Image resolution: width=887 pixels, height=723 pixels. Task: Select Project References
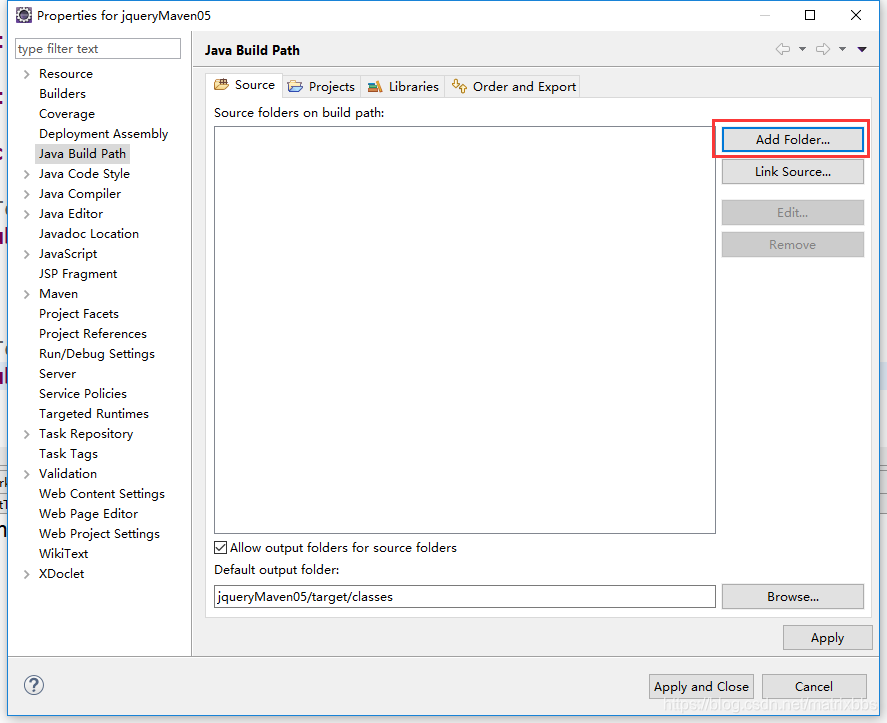click(x=93, y=334)
